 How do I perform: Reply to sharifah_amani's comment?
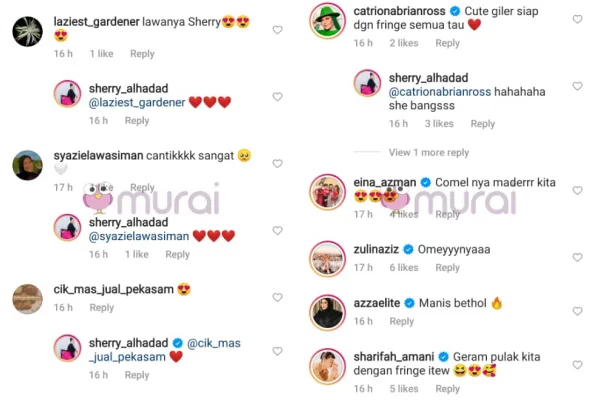coord(447,389)
